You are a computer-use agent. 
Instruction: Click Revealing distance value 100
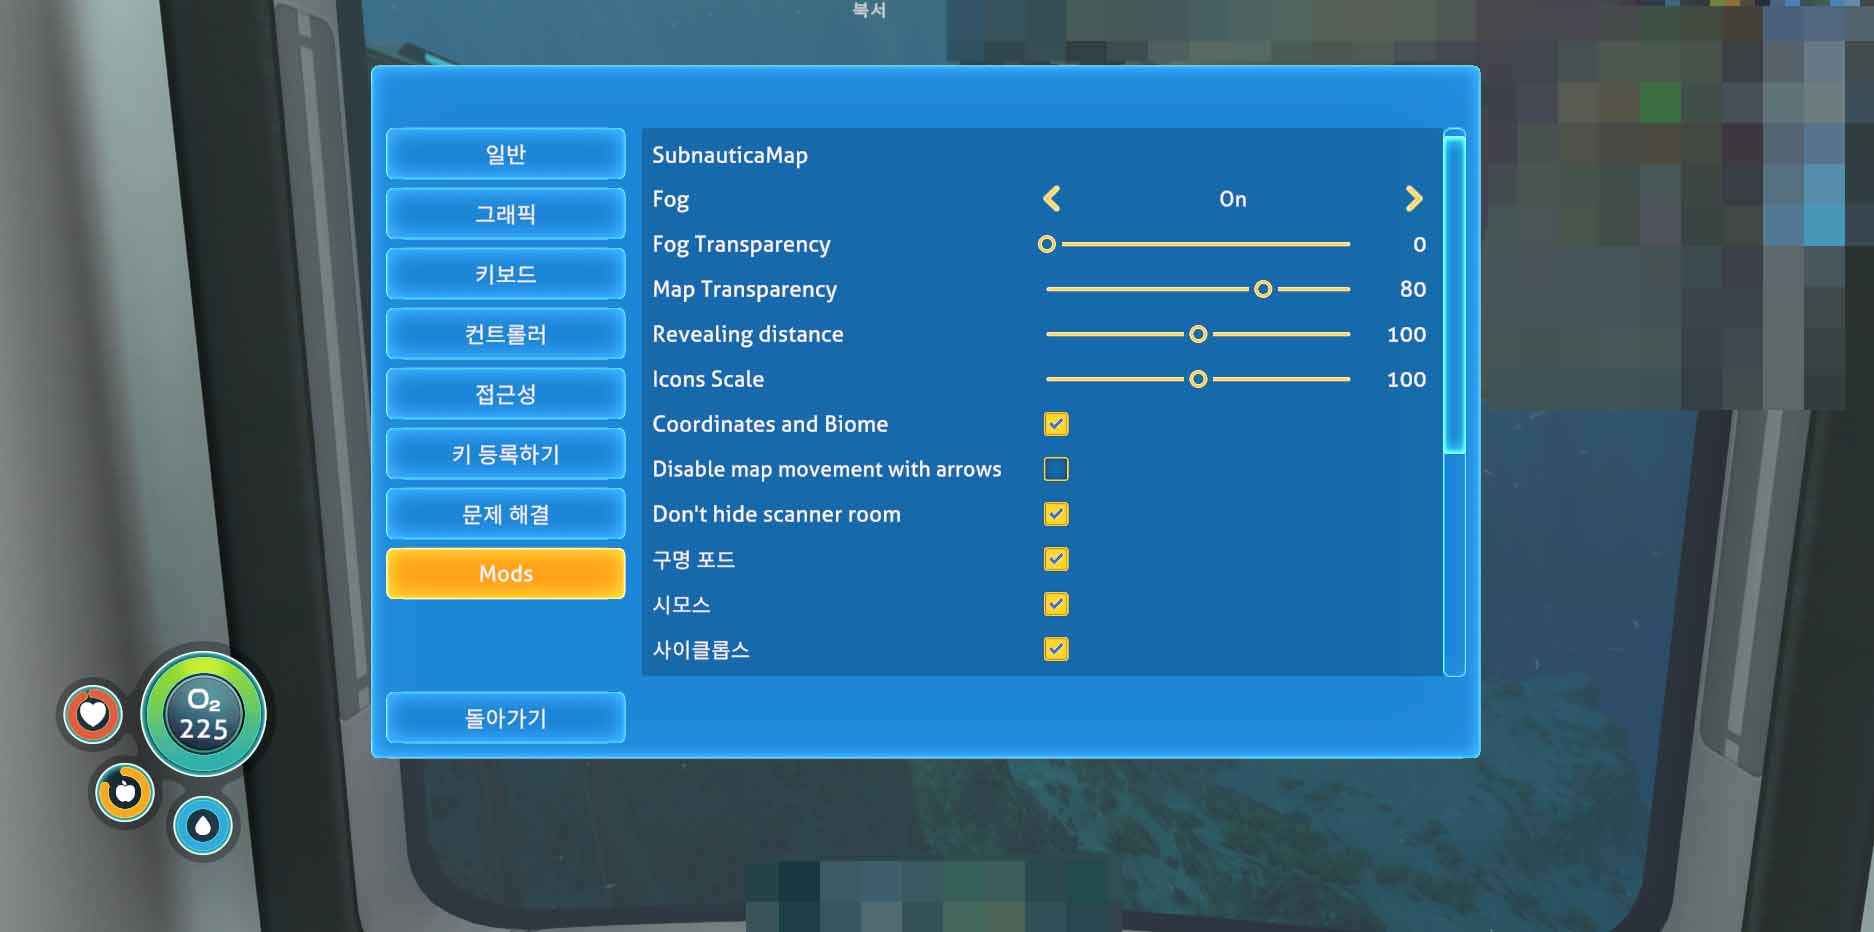point(1406,334)
